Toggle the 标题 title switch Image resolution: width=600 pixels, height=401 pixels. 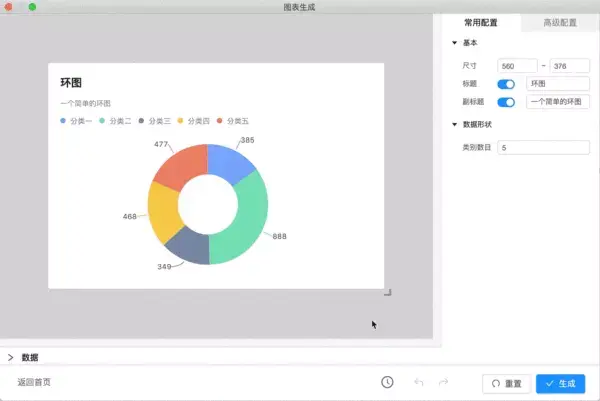(x=506, y=84)
